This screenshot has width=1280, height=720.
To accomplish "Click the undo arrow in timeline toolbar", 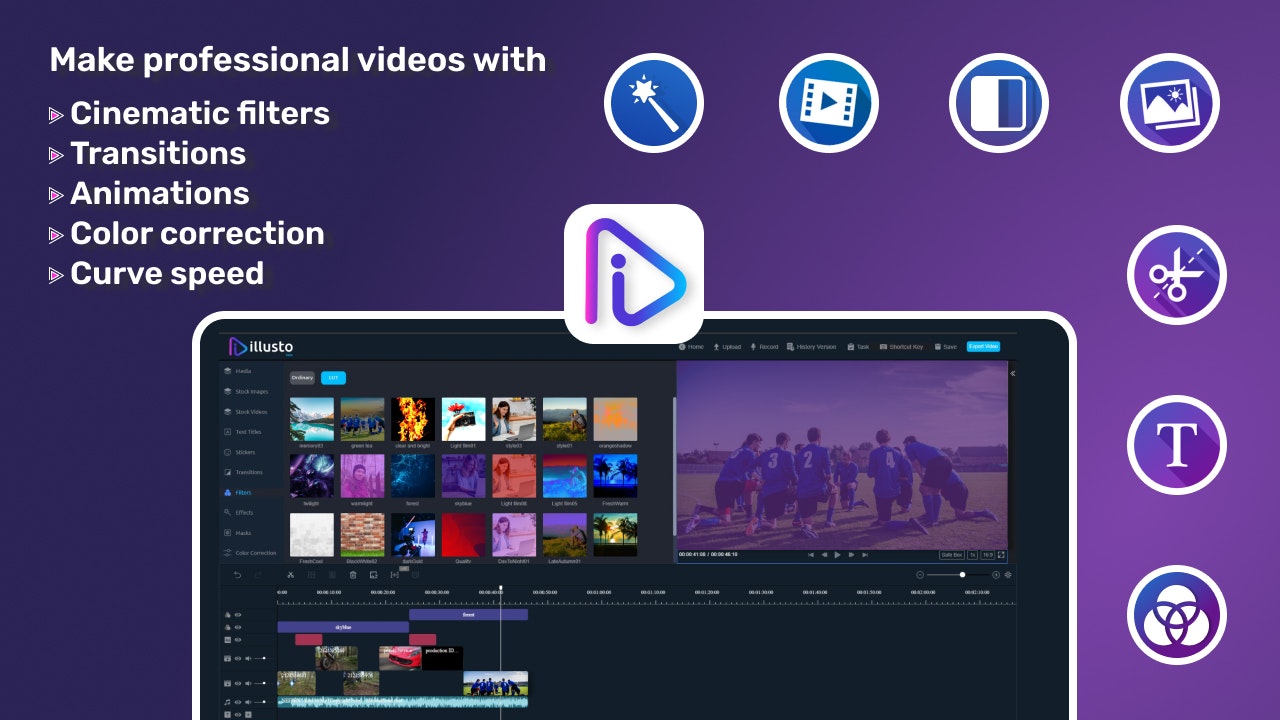I will click(x=237, y=575).
